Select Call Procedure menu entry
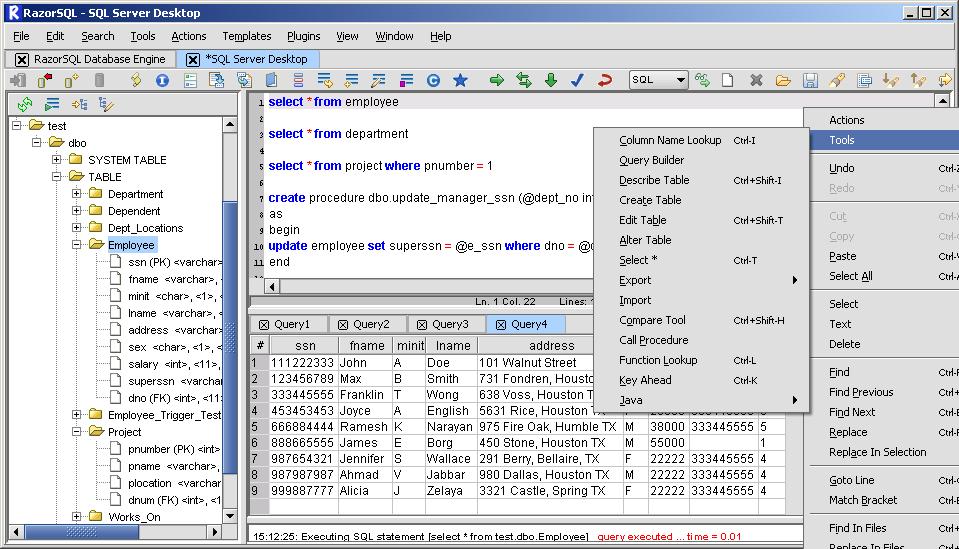The width and height of the screenshot is (959, 549). pos(702,340)
